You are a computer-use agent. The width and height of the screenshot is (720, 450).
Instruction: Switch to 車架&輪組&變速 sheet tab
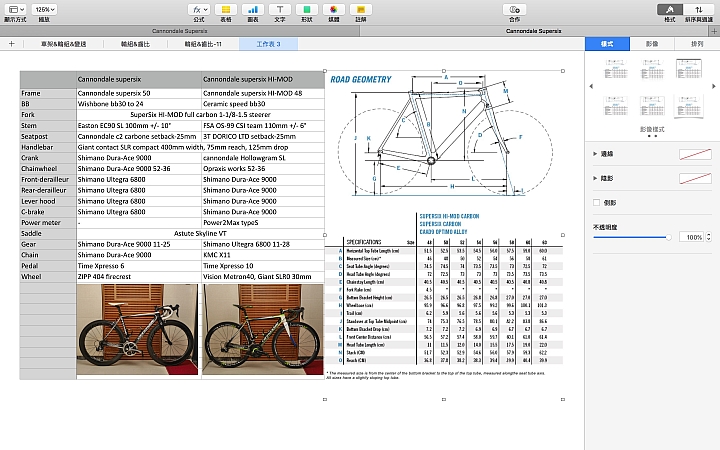(x=63, y=44)
